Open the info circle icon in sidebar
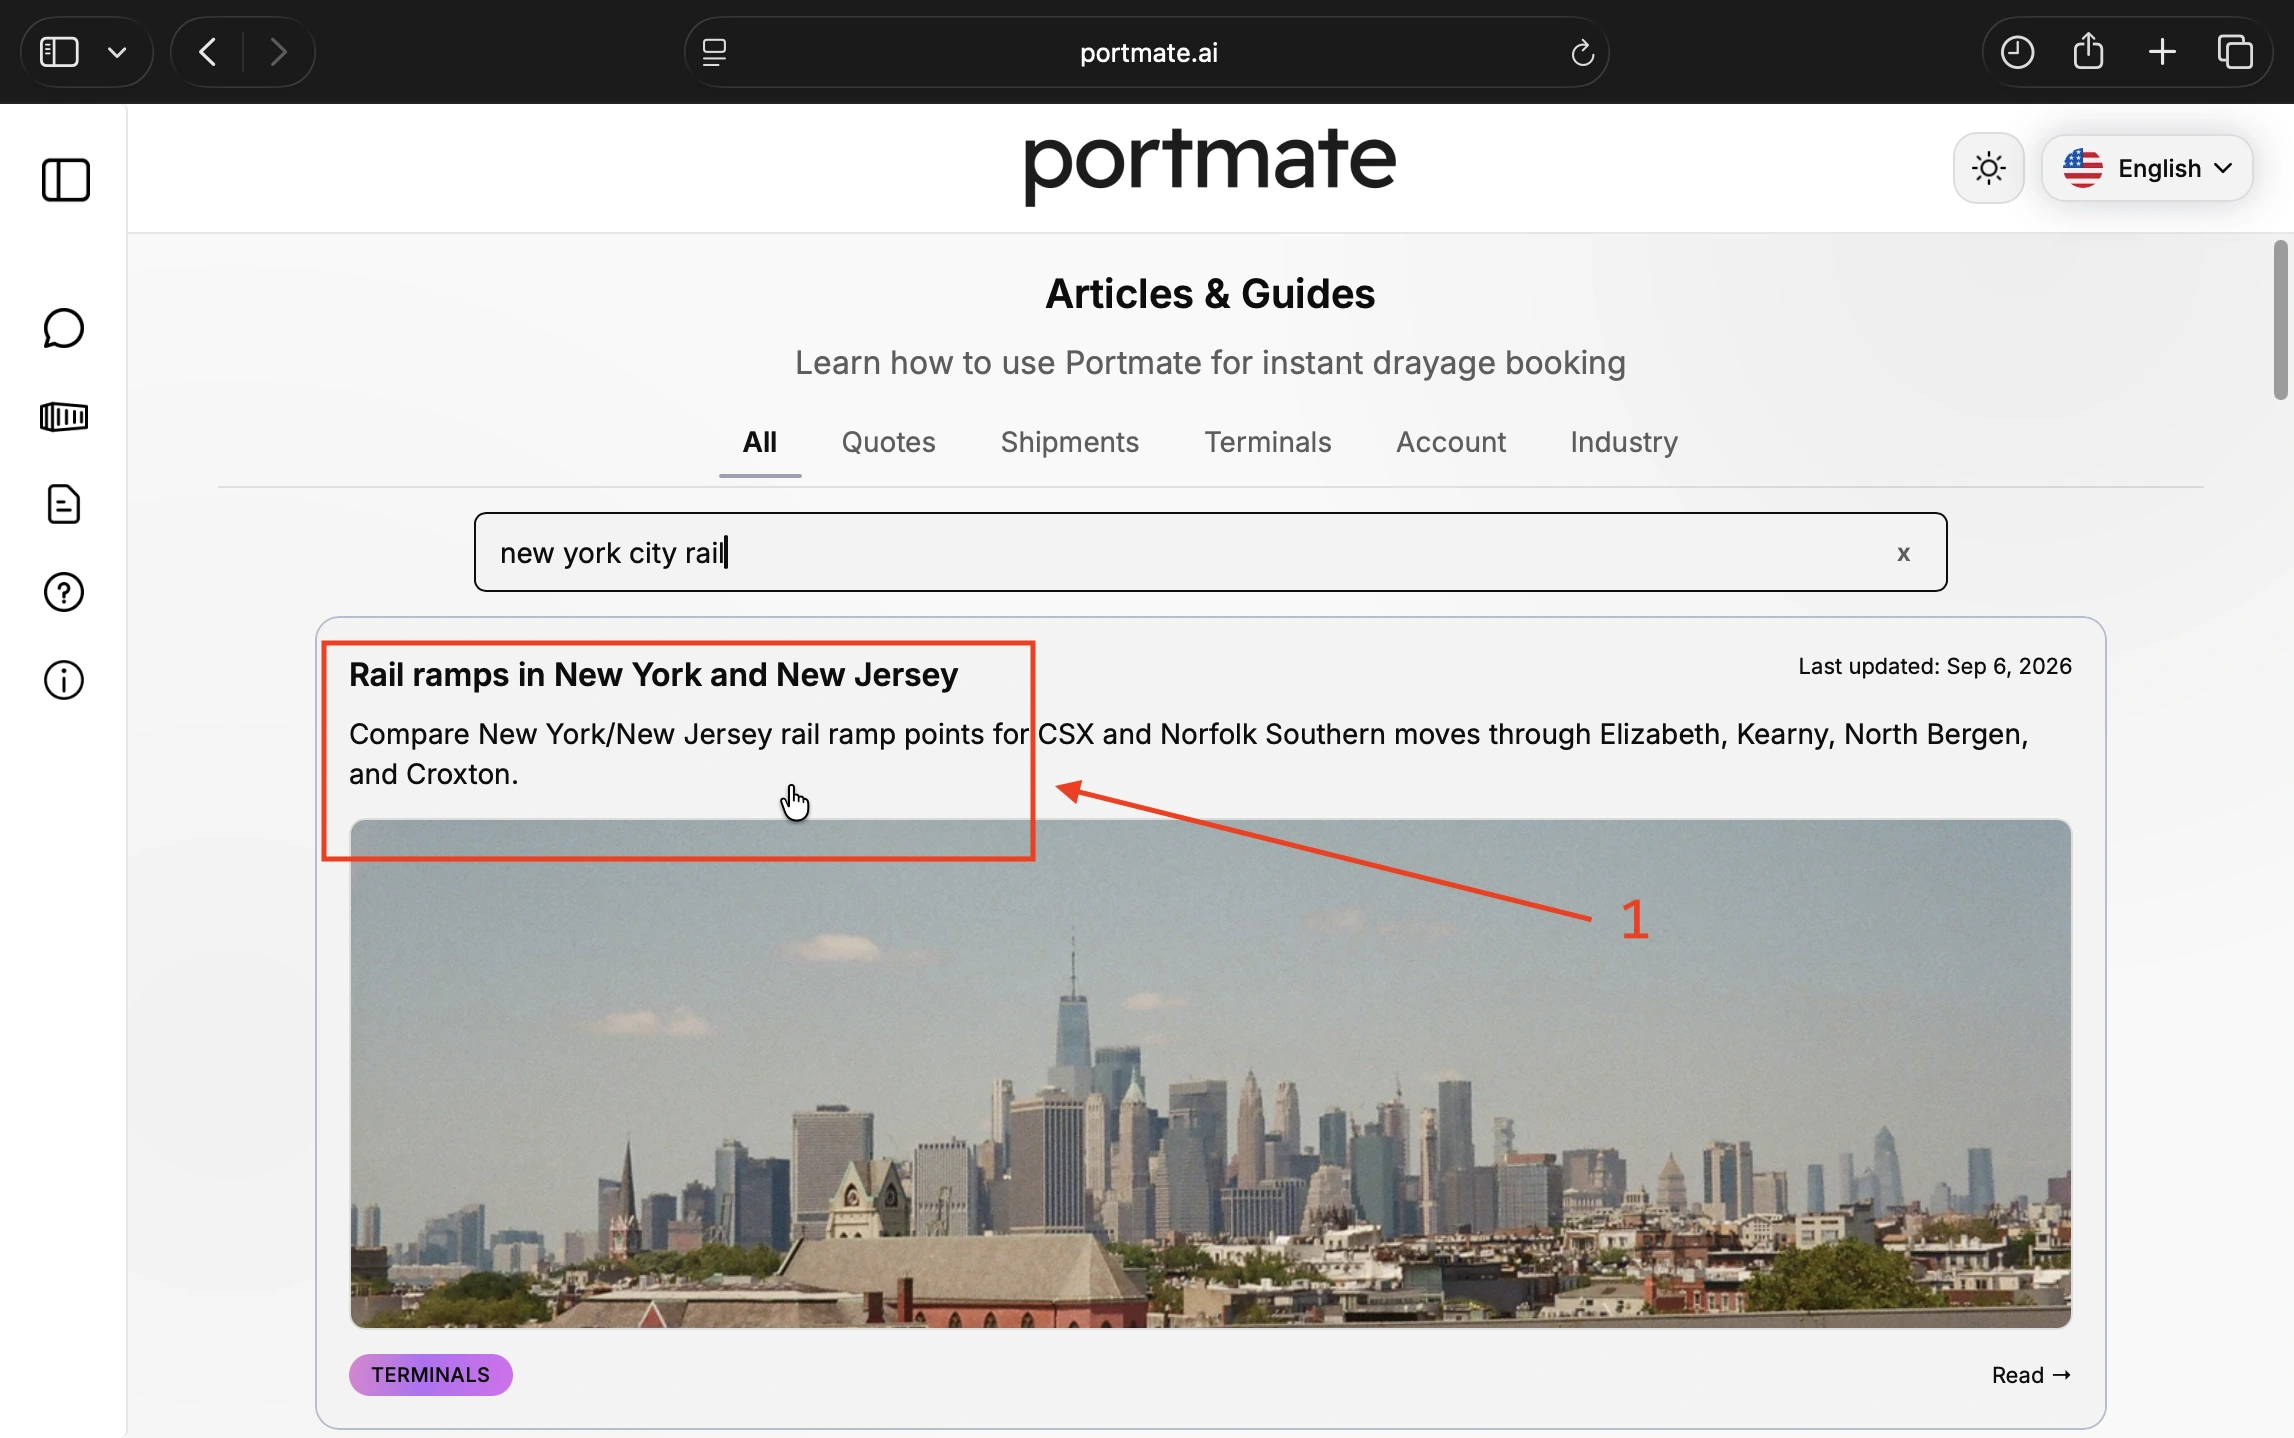Screen dimensions: 2294x1438 64,681
